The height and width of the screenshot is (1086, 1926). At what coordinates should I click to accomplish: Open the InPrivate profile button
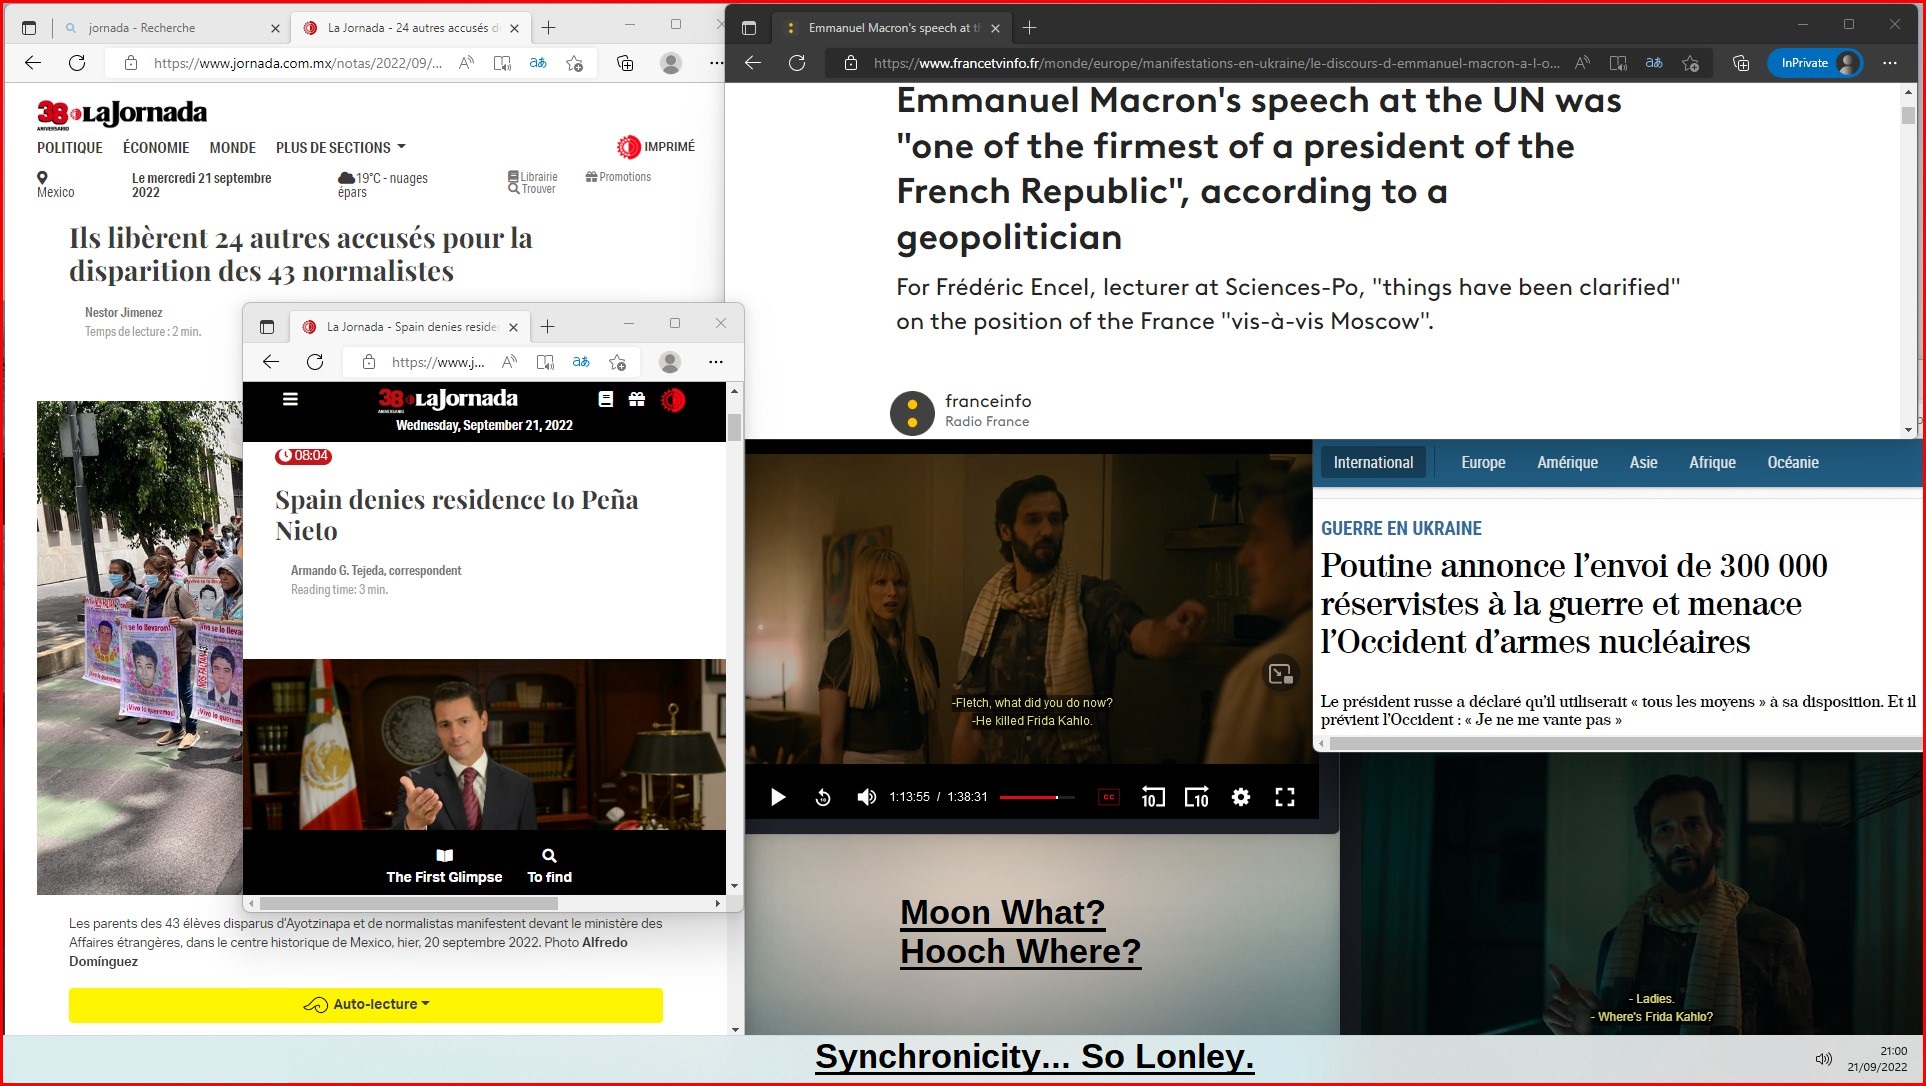click(x=1815, y=63)
